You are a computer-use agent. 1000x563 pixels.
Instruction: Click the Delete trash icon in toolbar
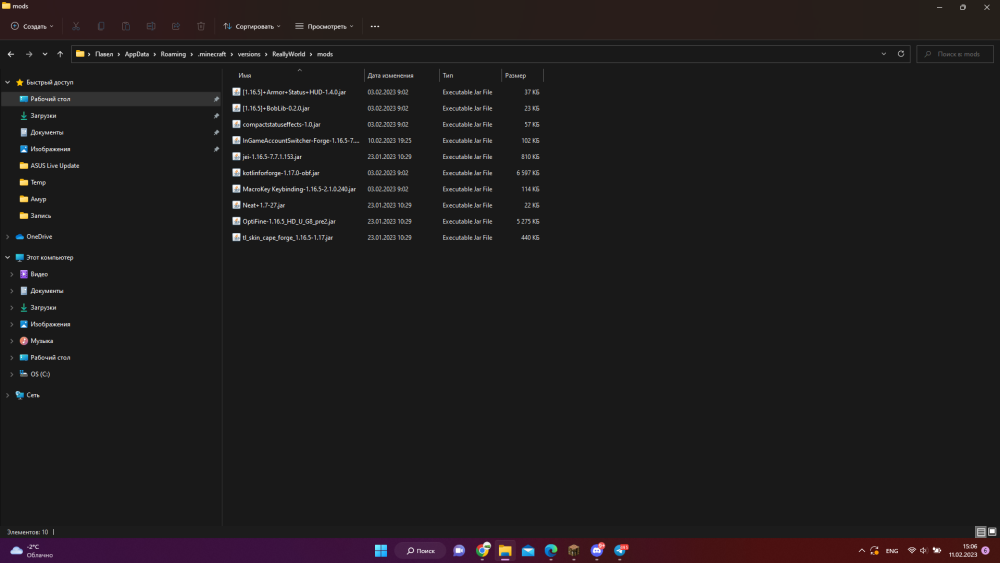(201, 26)
